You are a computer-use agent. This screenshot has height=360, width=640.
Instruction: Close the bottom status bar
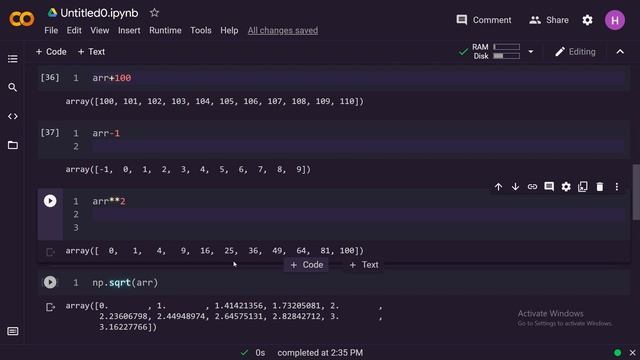click(x=633, y=353)
